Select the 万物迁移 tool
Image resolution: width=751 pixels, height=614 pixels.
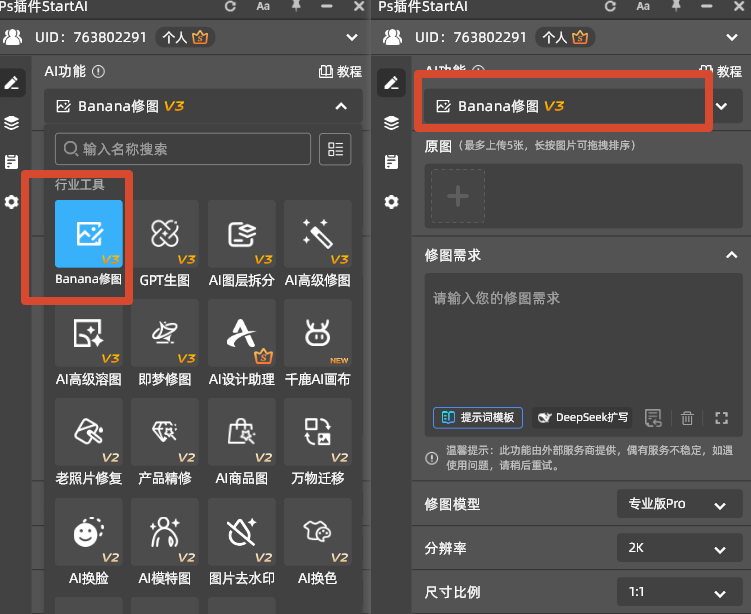pos(318,432)
